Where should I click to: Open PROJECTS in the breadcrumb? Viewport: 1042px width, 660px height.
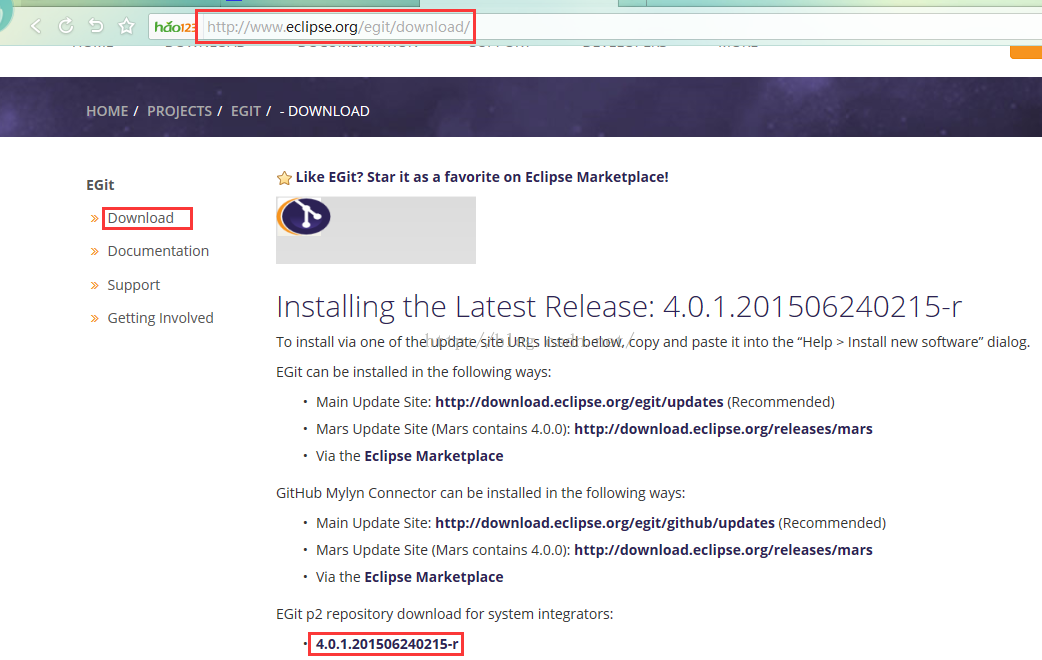[x=179, y=111]
